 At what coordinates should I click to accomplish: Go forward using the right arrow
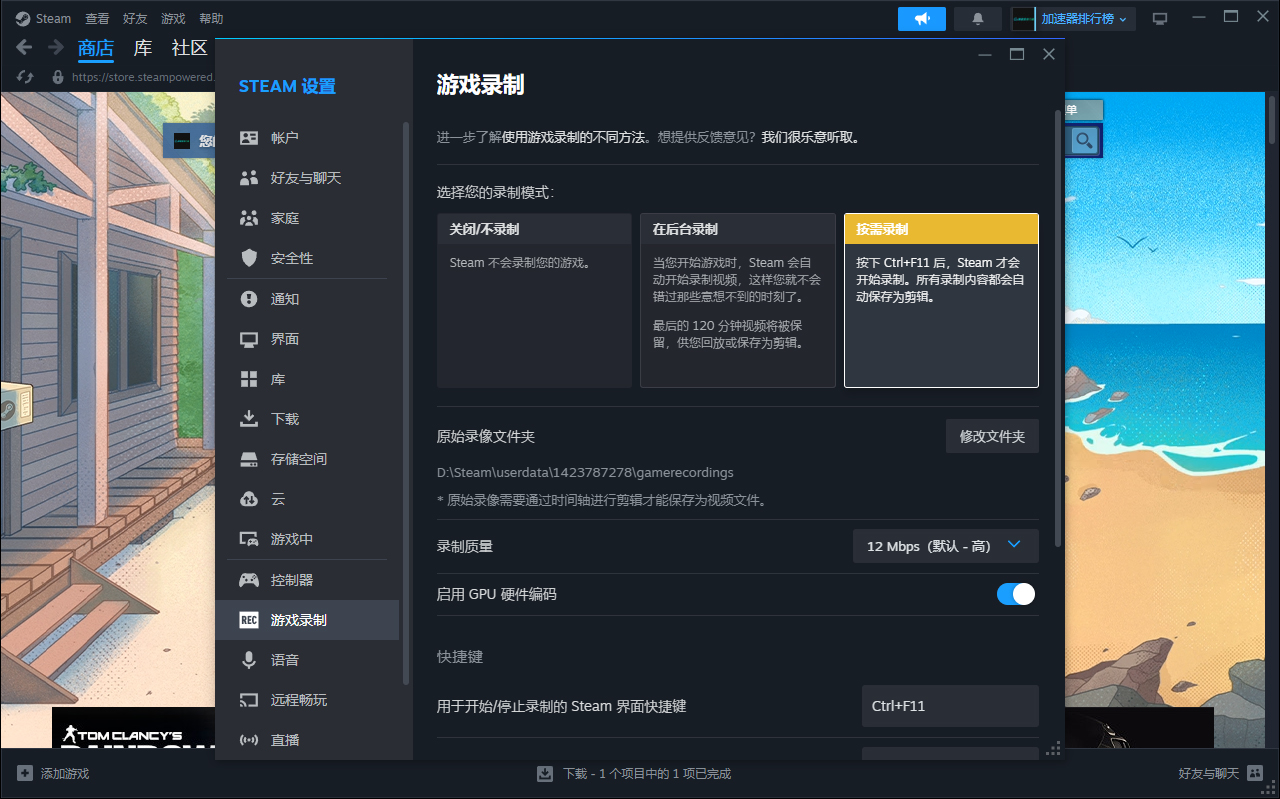coord(56,47)
